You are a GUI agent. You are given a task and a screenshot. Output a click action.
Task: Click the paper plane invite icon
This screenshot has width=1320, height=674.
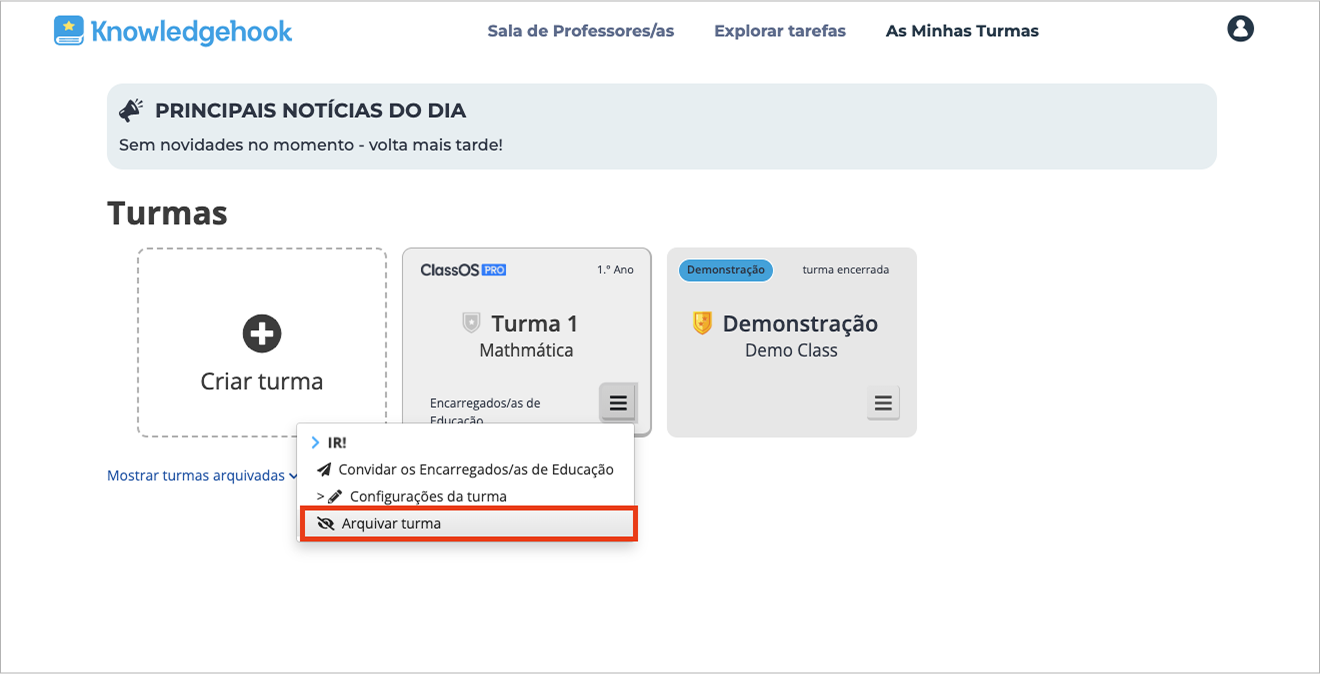tap(324, 470)
